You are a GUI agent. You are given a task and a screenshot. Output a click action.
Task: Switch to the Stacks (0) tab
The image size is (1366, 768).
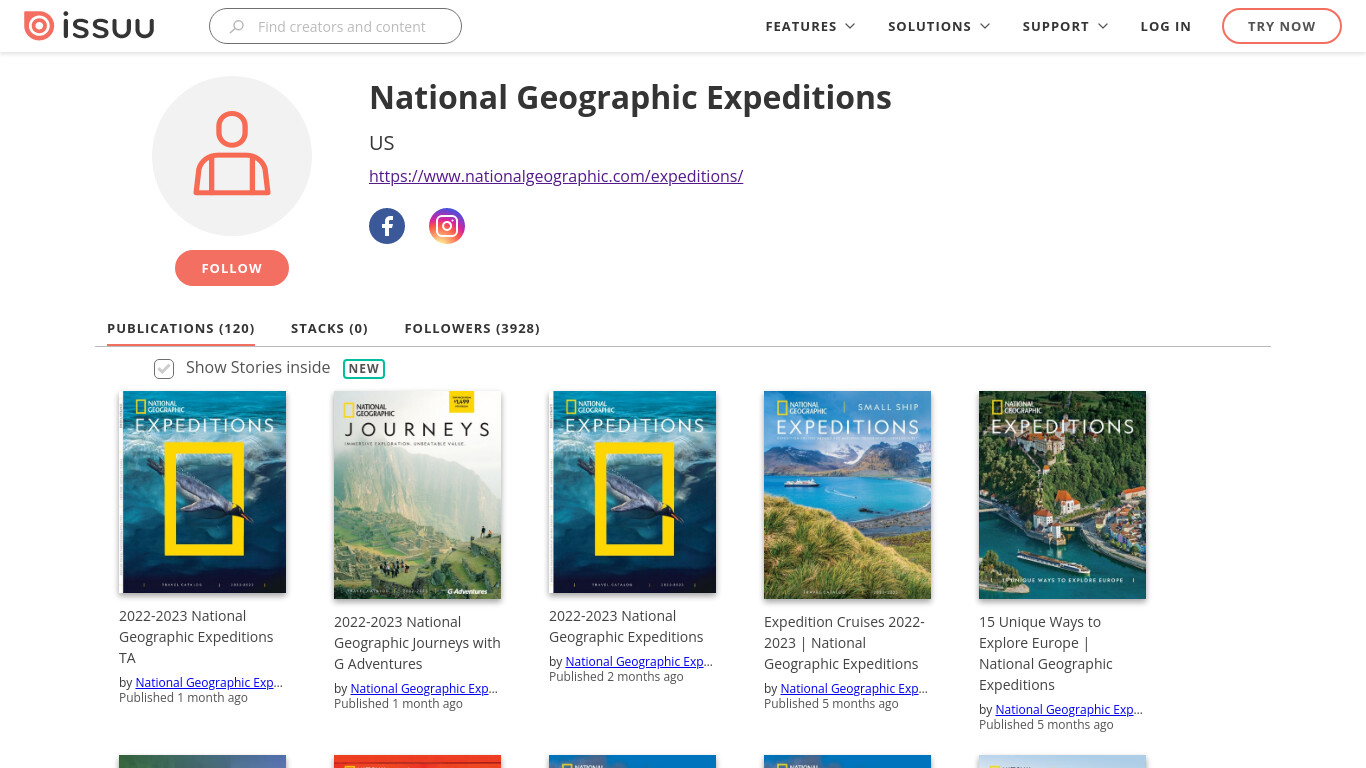point(330,328)
